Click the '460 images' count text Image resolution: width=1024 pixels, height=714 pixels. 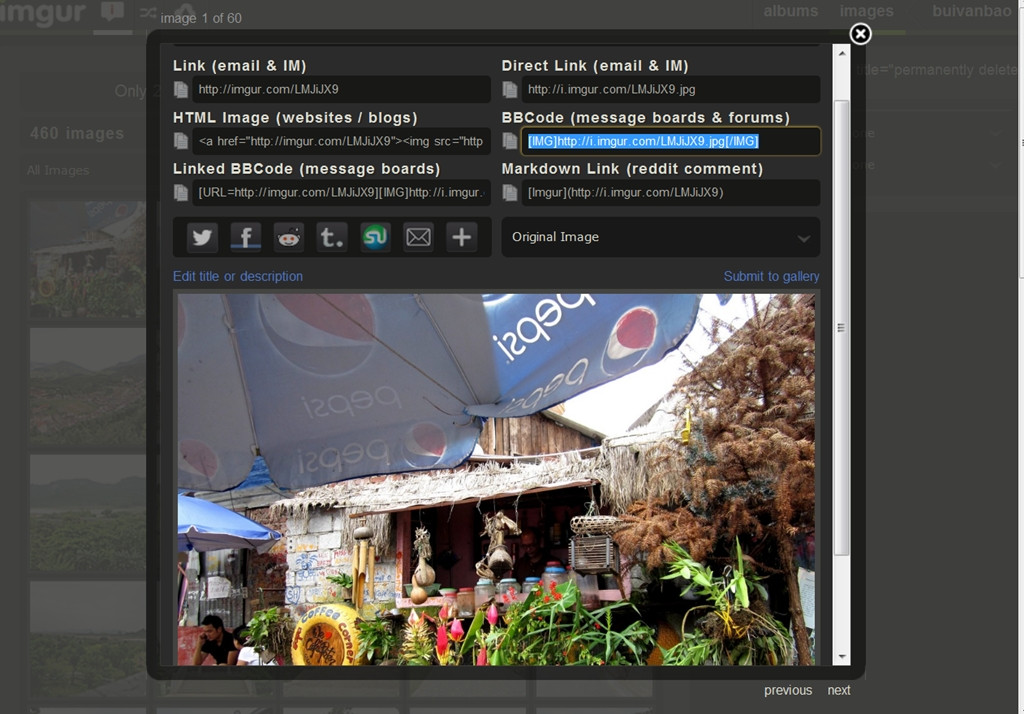tap(77, 133)
